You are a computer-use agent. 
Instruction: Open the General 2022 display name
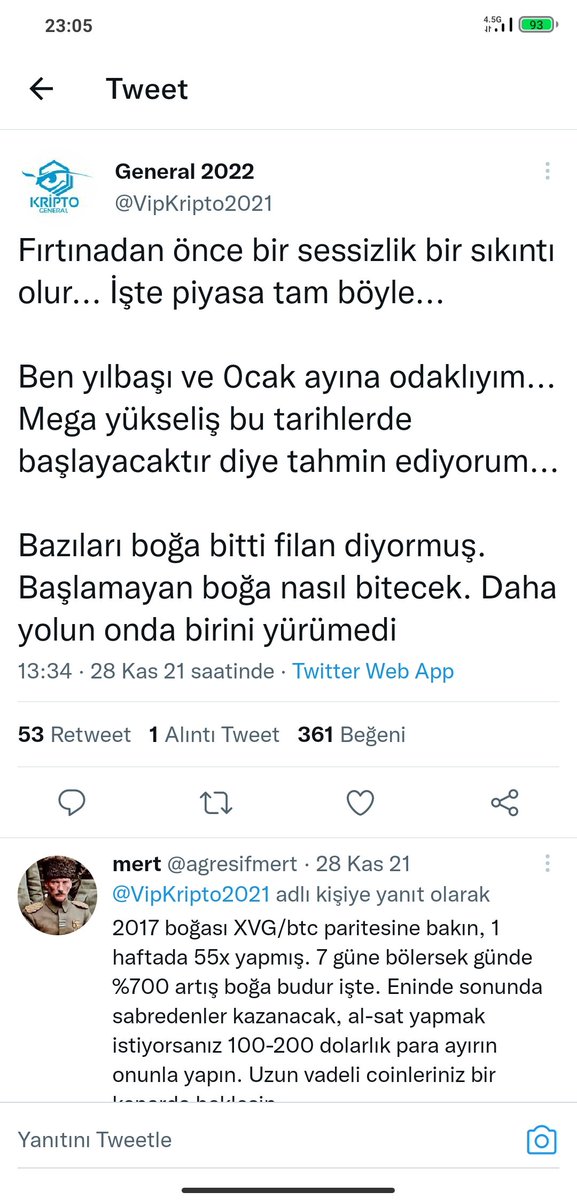(184, 171)
